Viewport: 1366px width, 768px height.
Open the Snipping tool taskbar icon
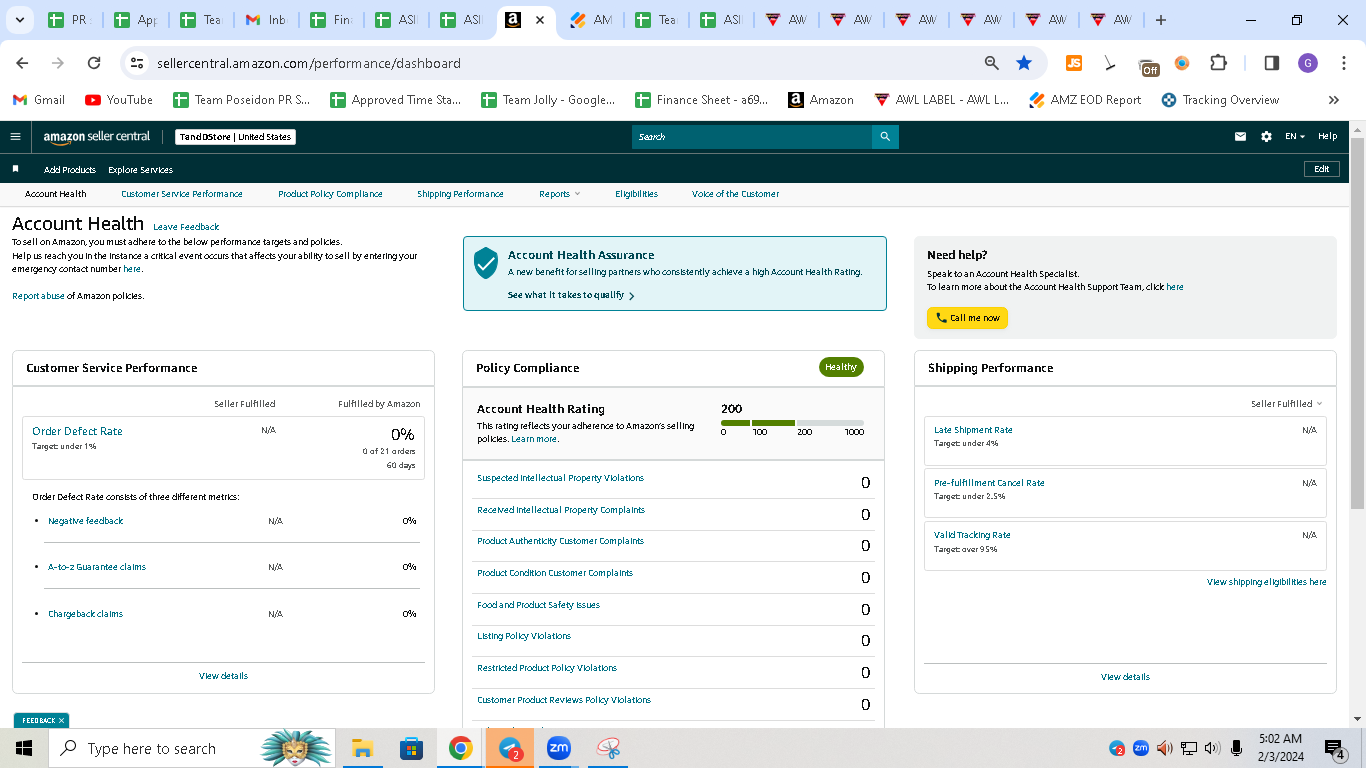point(608,748)
